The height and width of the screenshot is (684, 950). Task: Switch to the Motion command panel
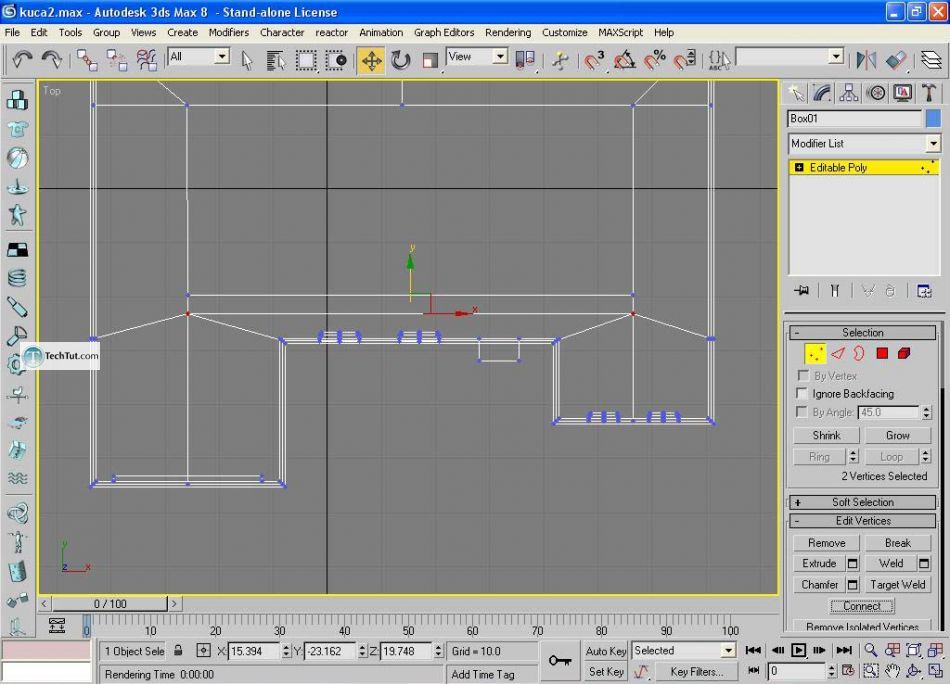coord(875,93)
